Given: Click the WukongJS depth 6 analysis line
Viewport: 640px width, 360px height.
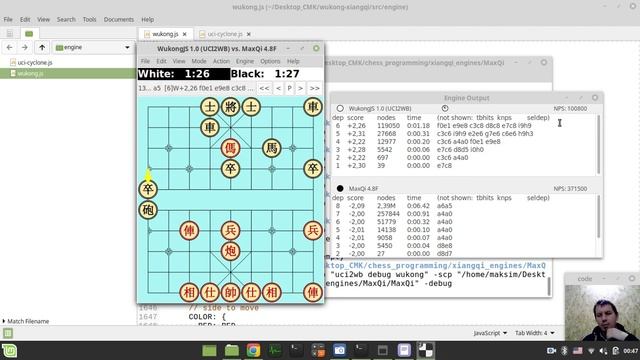Looking at the screenshot, I should tap(433, 126).
